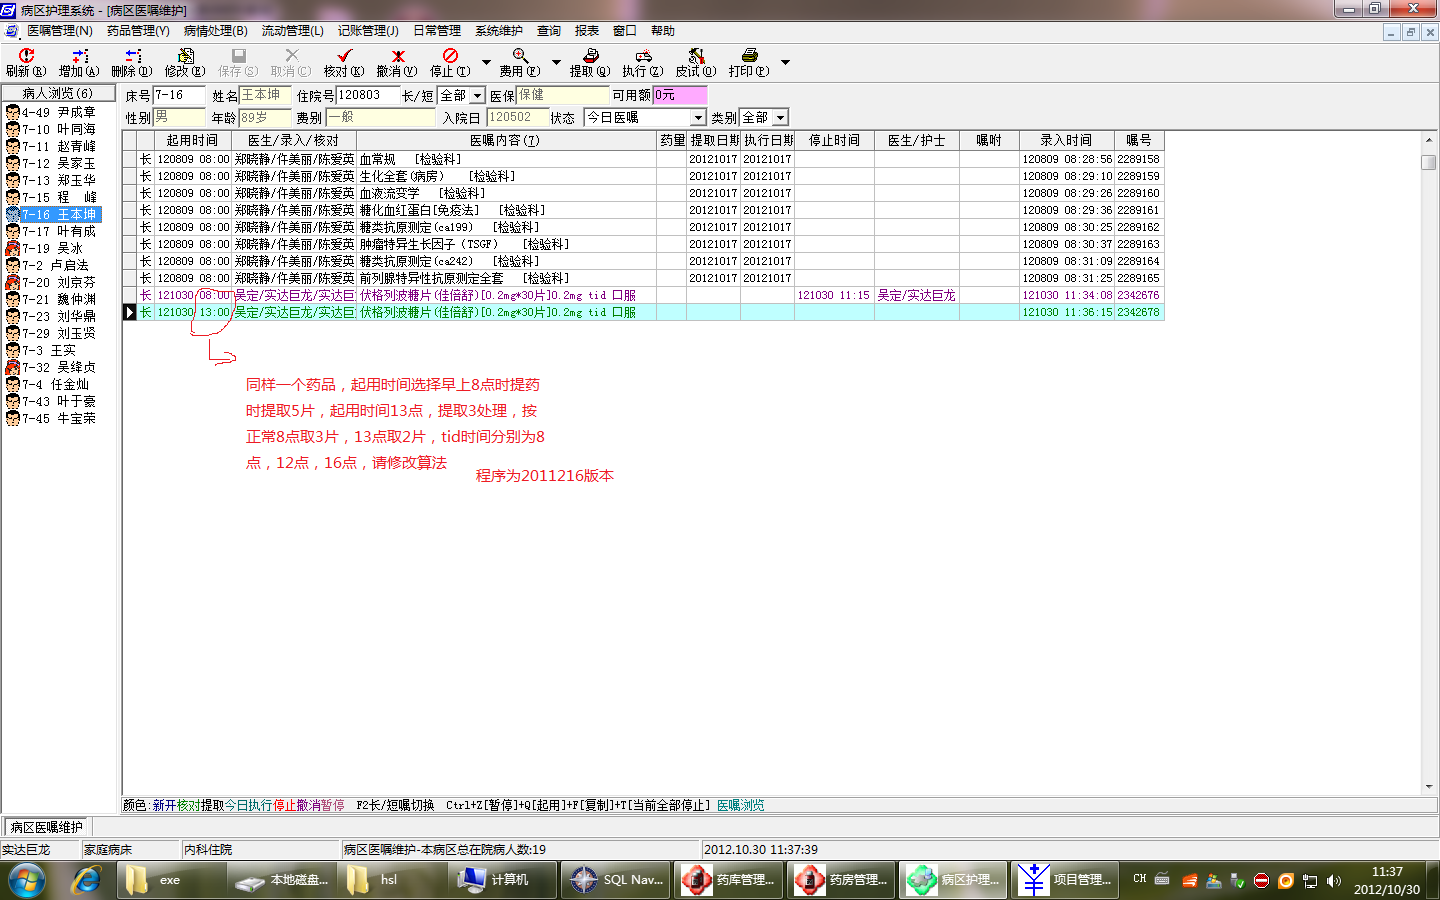Select the 病区医嘱维护 bottom tab

pyautogui.click(x=47, y=827)
